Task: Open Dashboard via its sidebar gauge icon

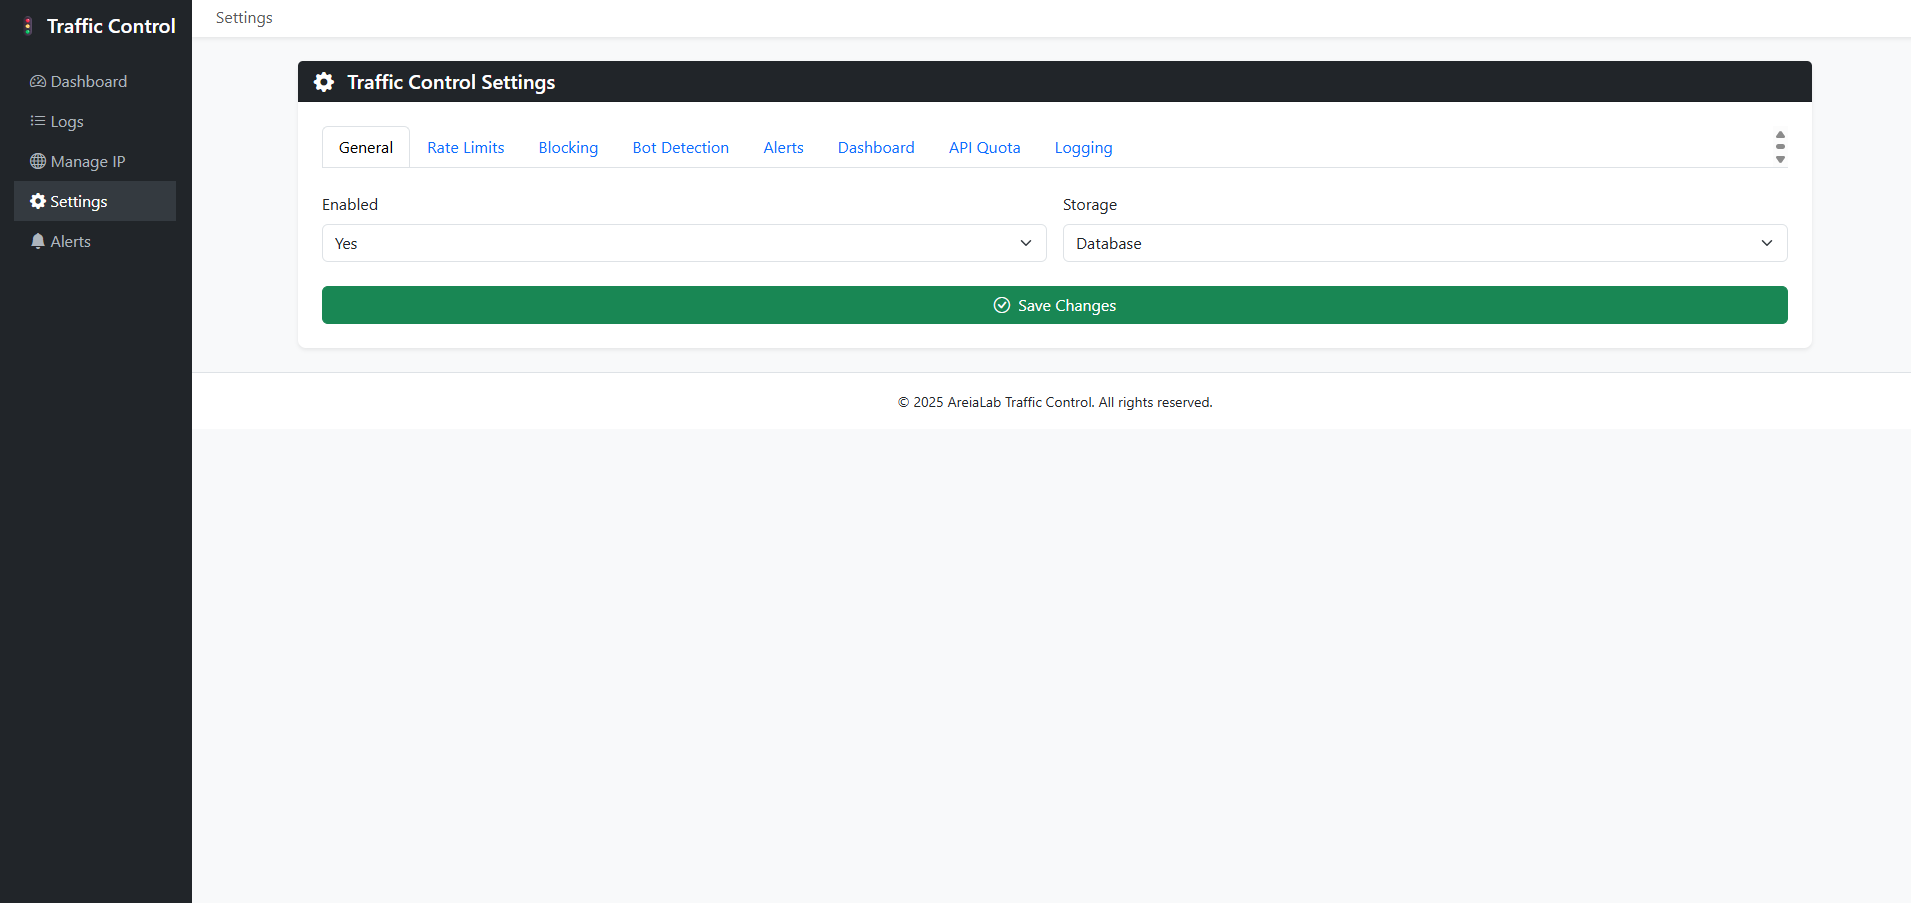Action: click(x=38, y=82)
